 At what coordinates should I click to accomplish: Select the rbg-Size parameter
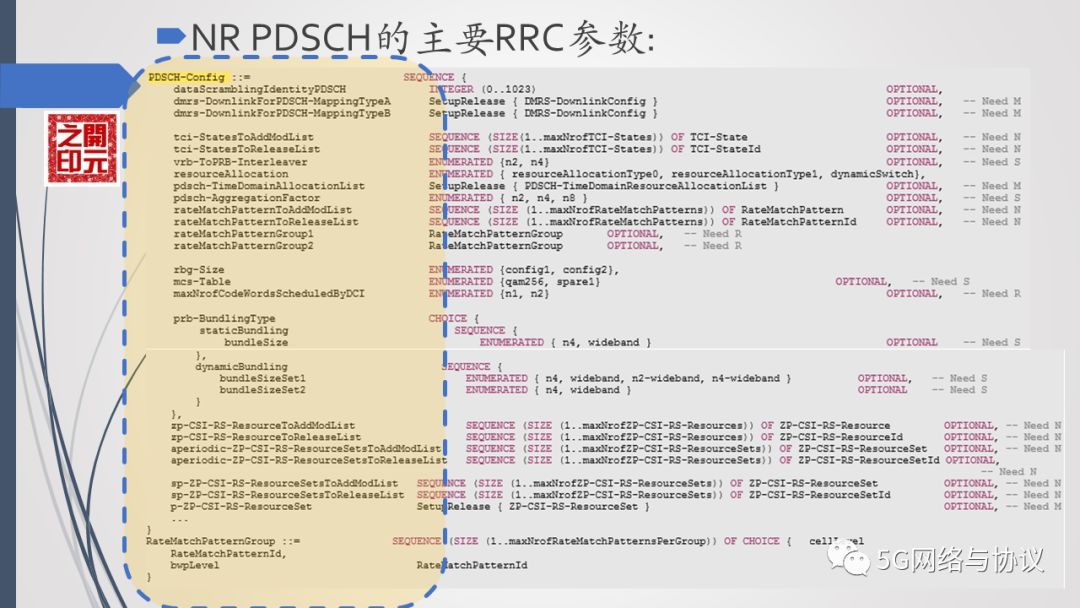[198, 270]
